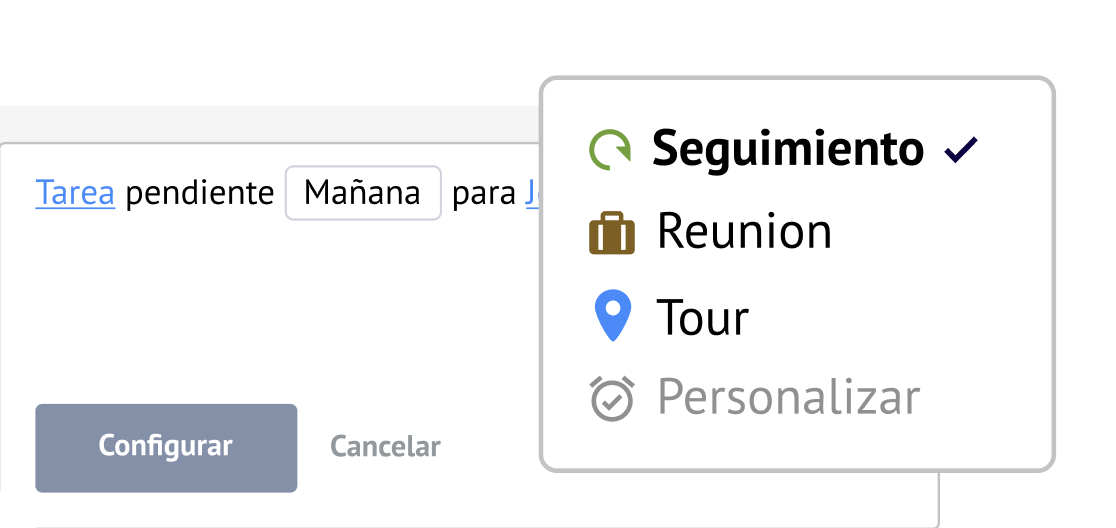Click the word "para" after Mañana
Screen dimensions: 1116x528
tap(484, 192)
